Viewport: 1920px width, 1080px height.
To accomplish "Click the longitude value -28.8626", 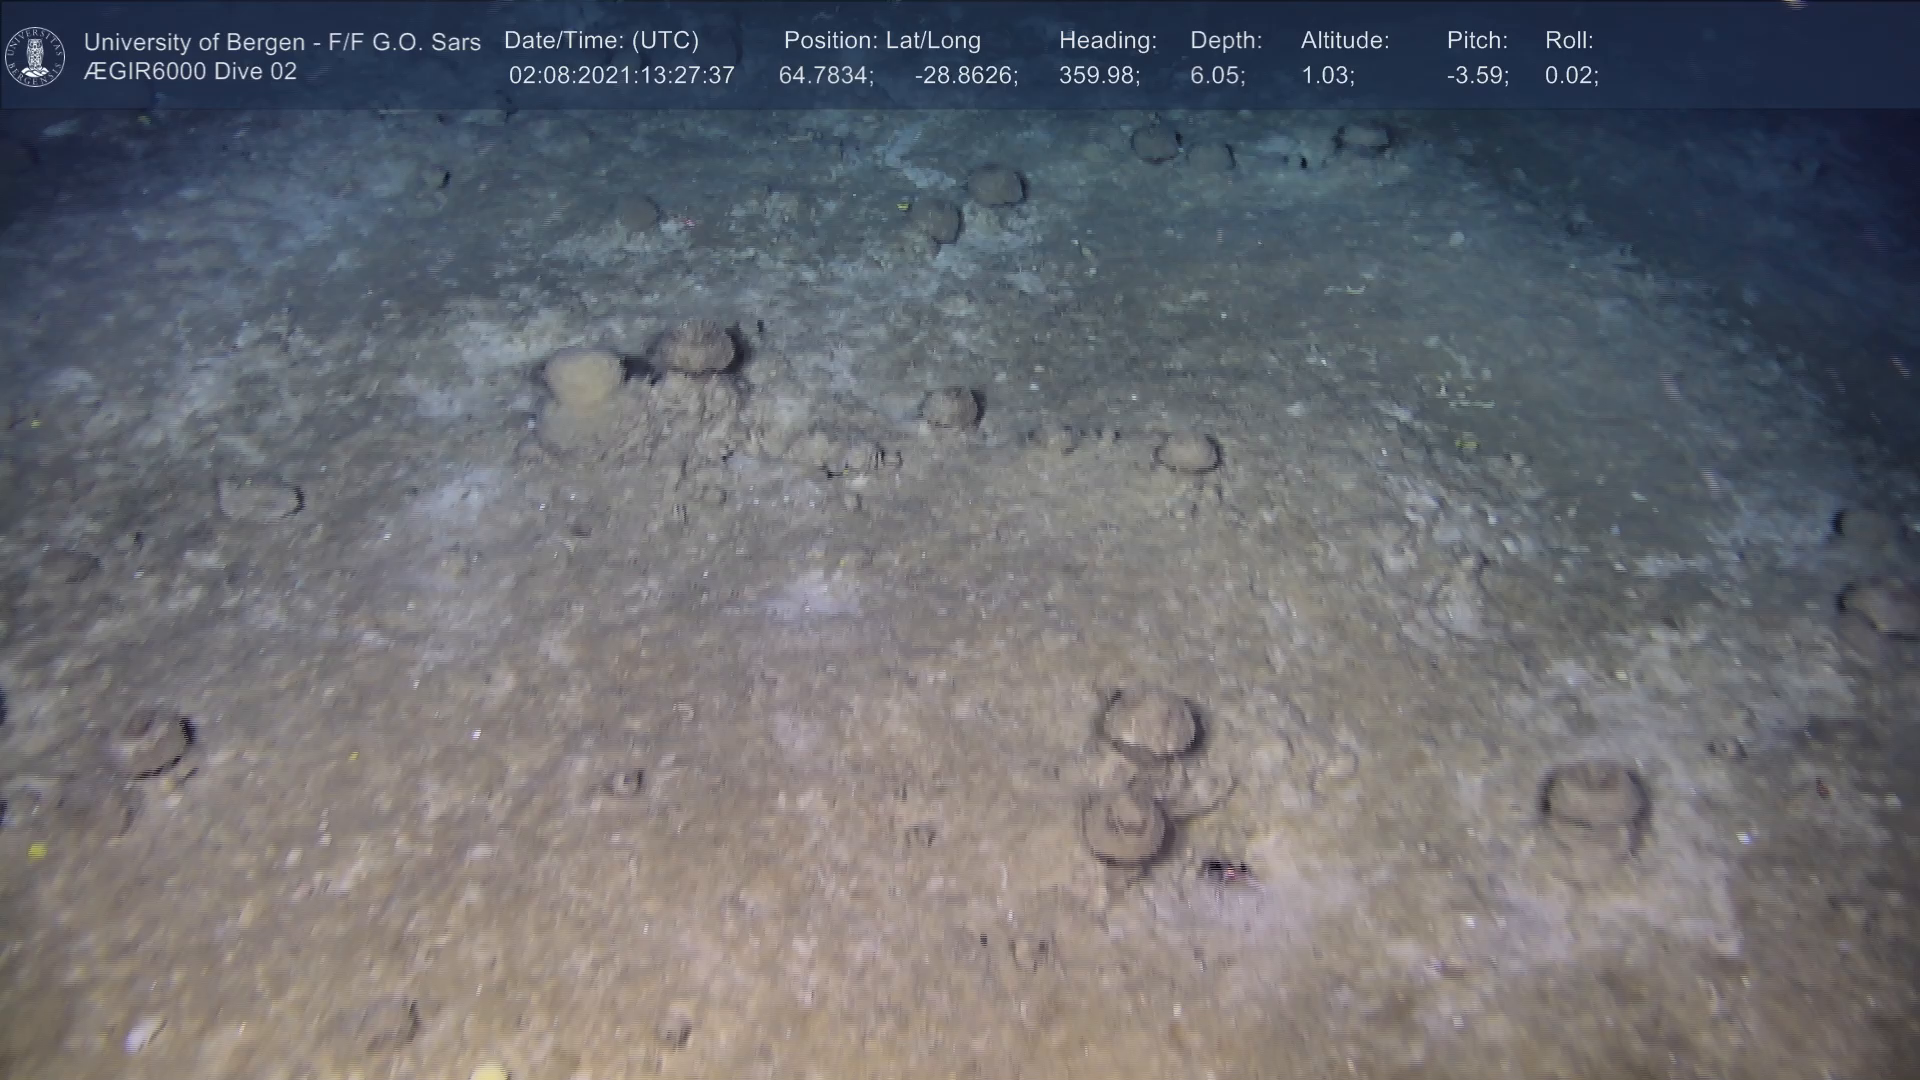I will click(965, 76).
